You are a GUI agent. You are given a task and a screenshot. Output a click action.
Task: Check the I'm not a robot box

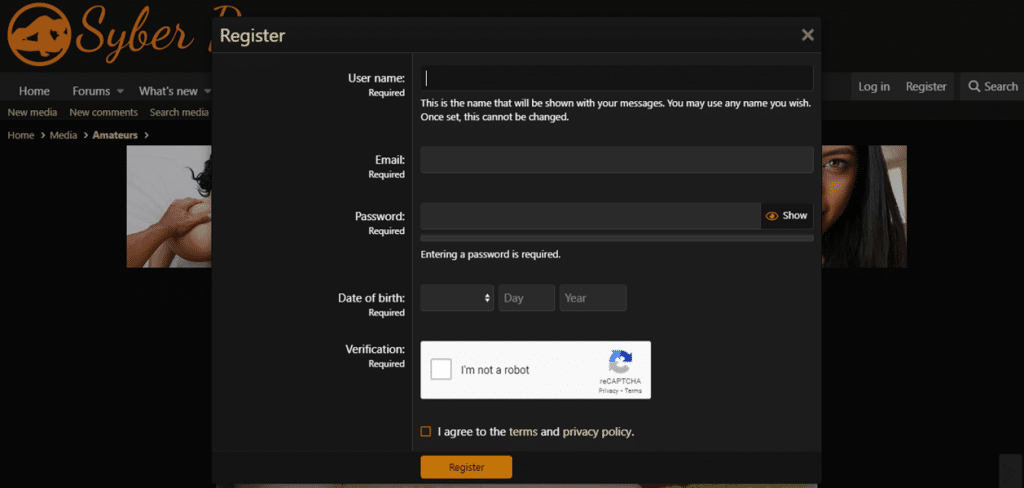pos(441,370)
